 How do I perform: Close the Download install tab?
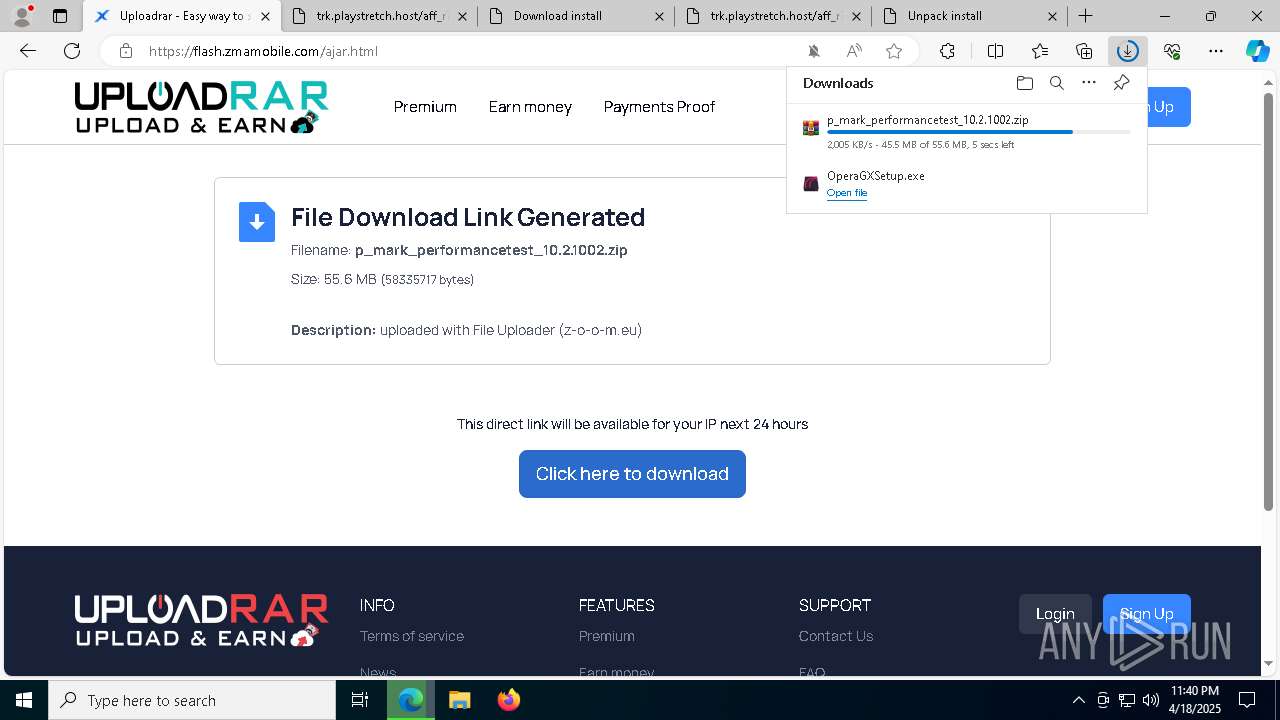[x=659, y=16]
